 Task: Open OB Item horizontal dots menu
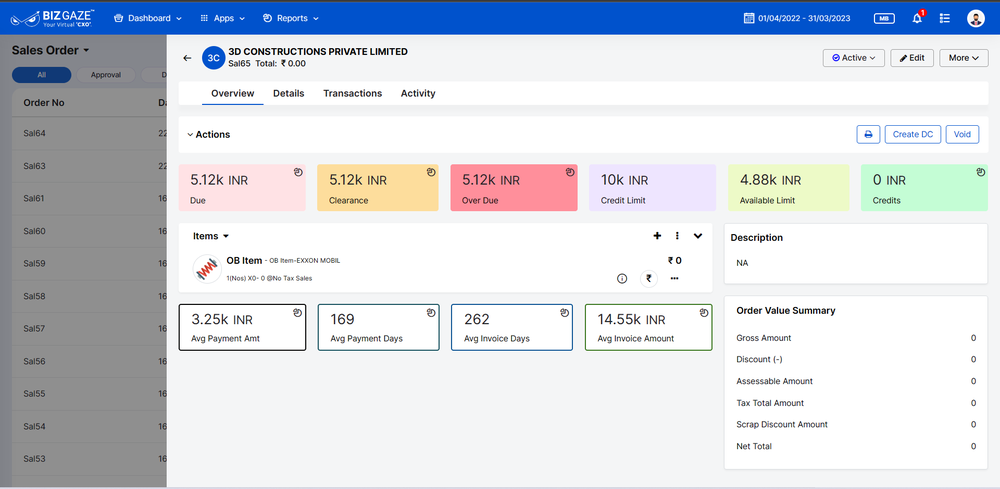(675, 279)
